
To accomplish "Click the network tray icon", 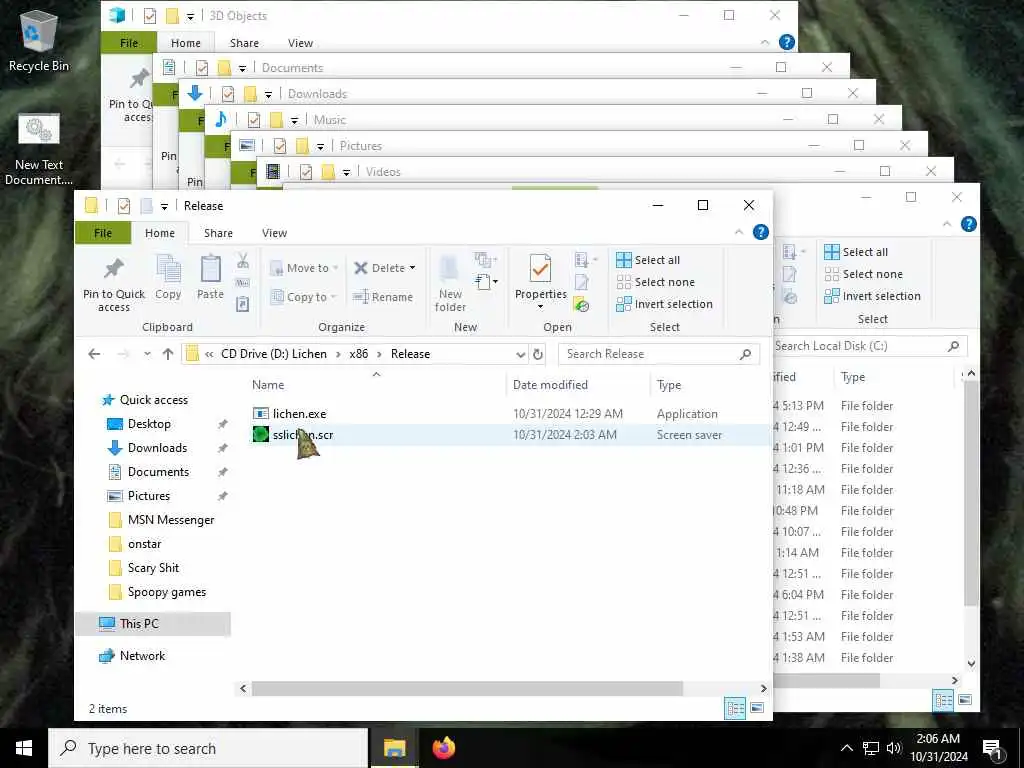I will pos(871,748).
